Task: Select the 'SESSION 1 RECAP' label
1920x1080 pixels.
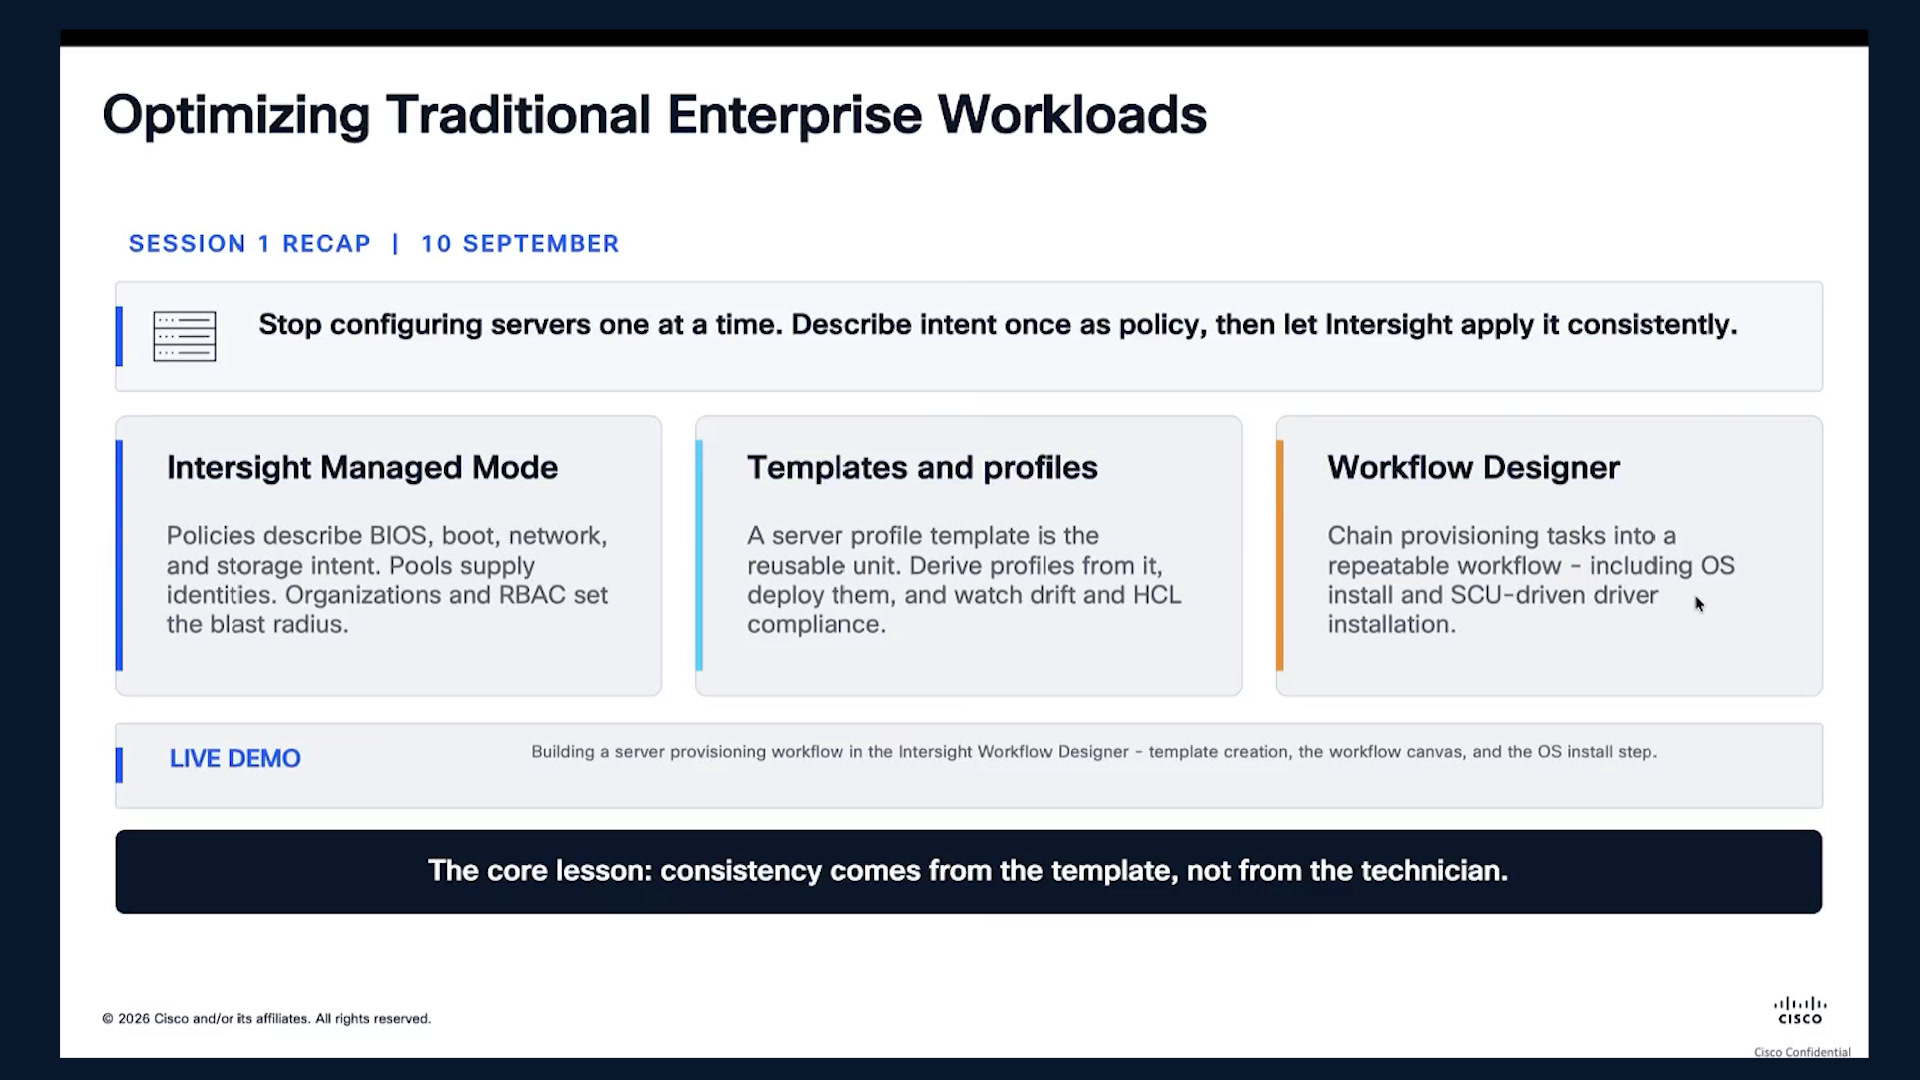Action: pyautogui.click(x=250, y=244)
